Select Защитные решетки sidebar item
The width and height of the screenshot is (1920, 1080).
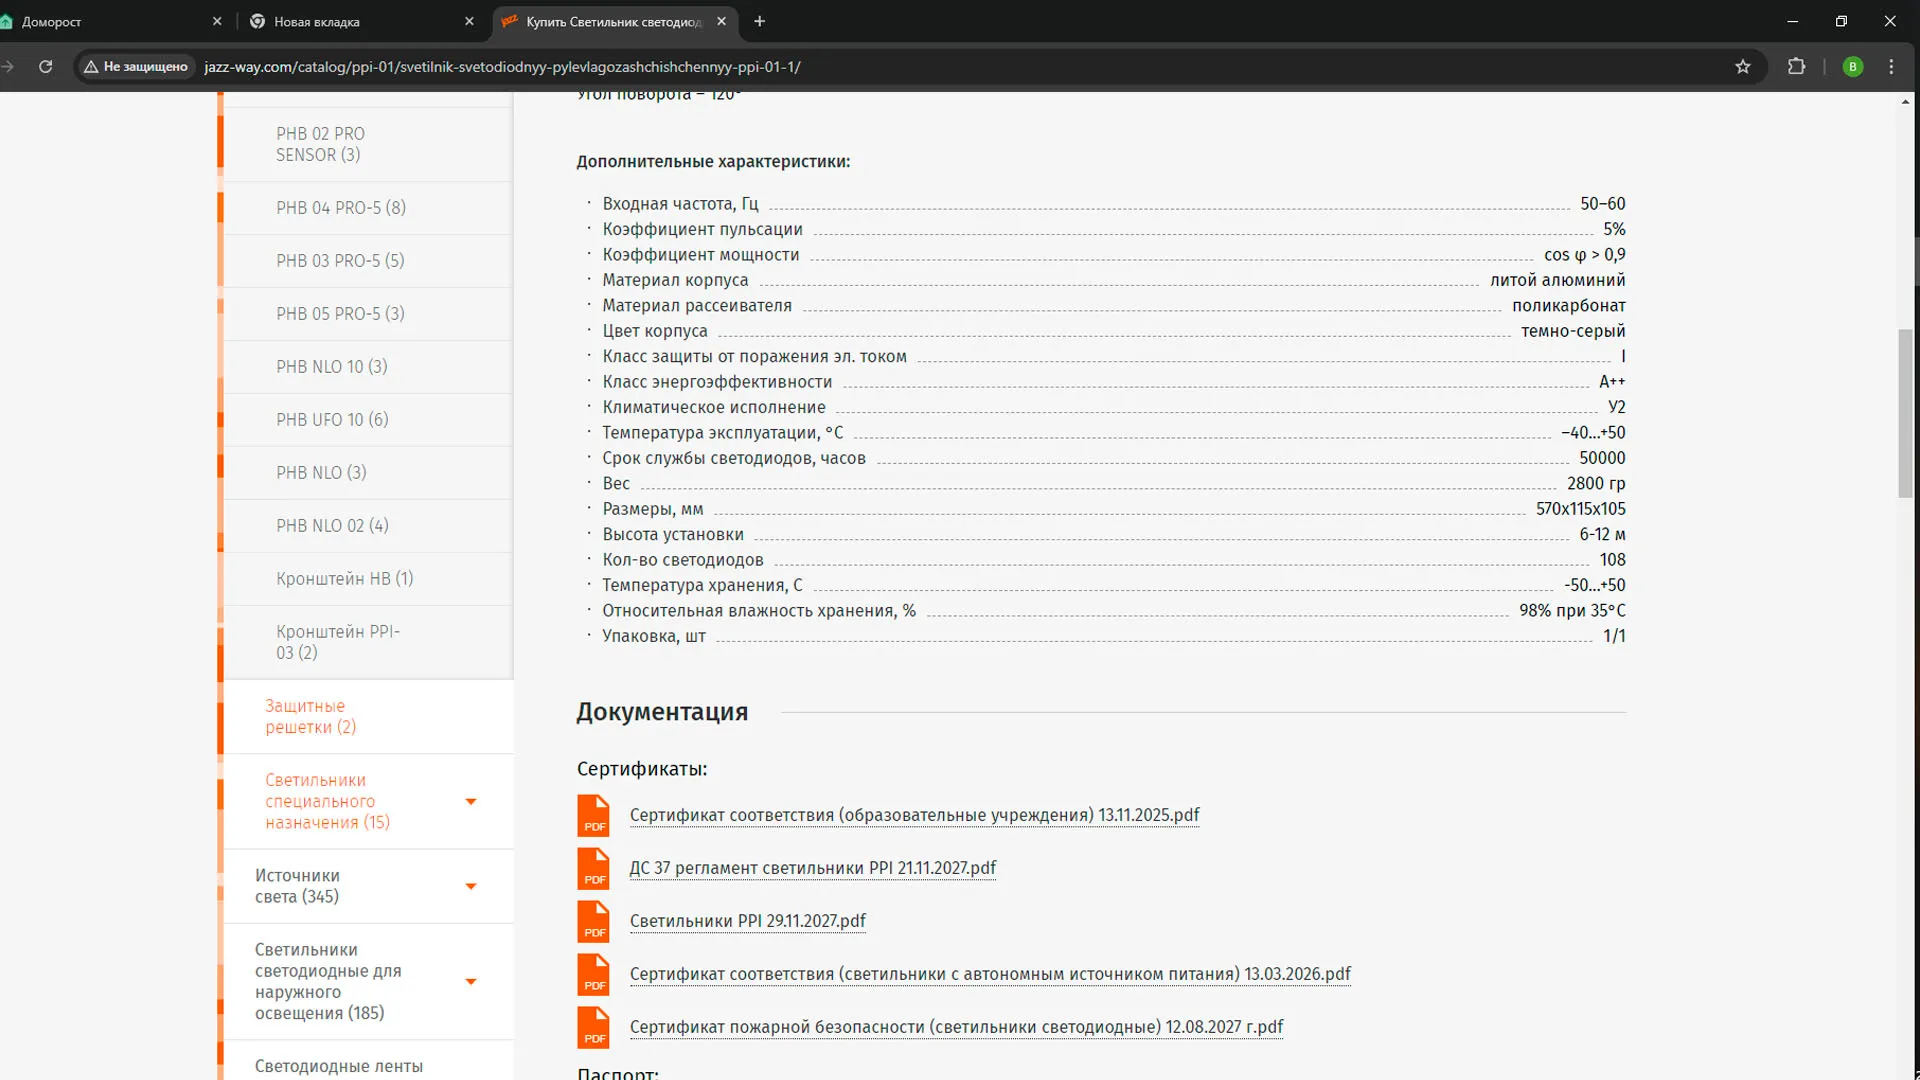point(310,717)
